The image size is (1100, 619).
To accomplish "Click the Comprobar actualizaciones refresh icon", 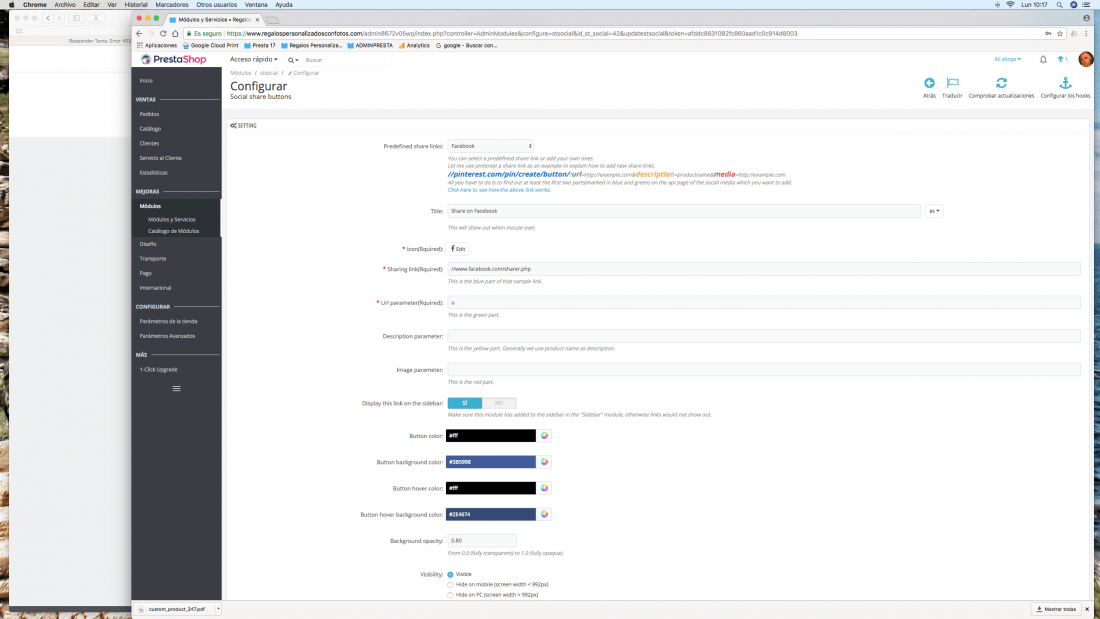I will click(x=1001, y=83).
